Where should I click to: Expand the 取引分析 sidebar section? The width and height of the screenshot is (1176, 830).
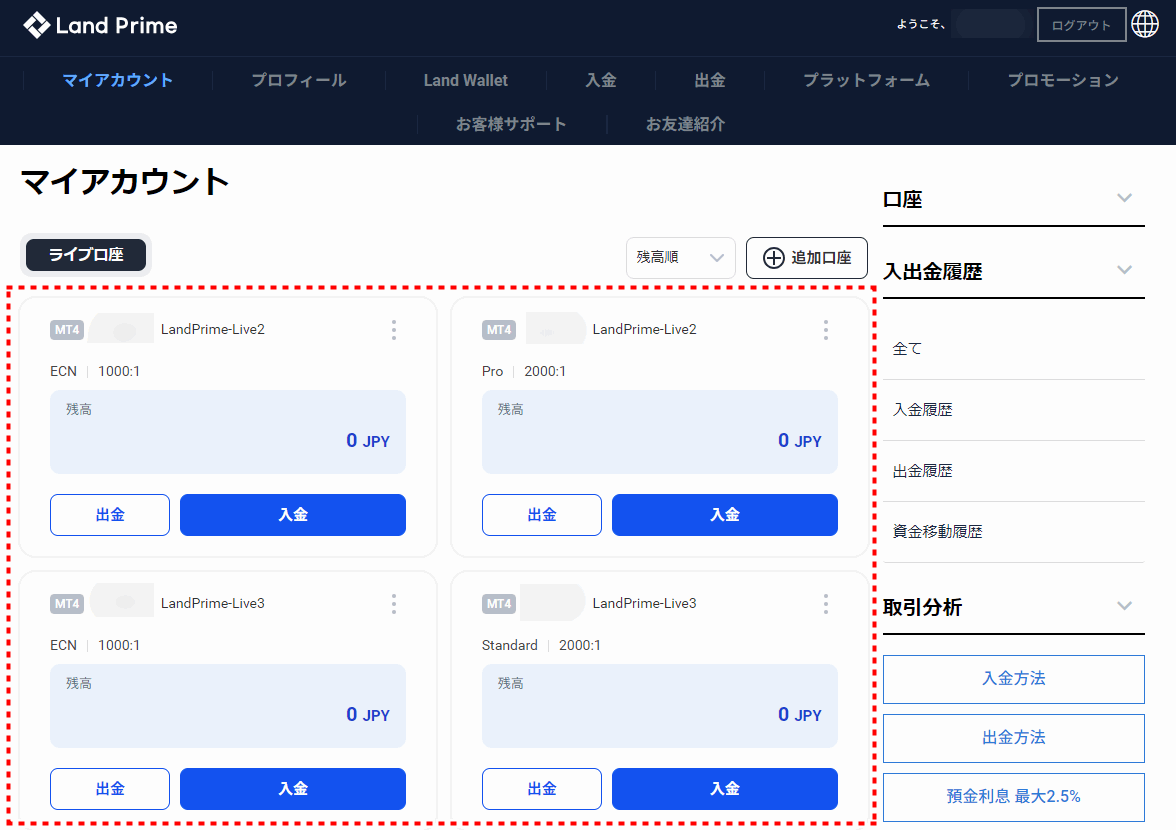(x=1124, y=606)
